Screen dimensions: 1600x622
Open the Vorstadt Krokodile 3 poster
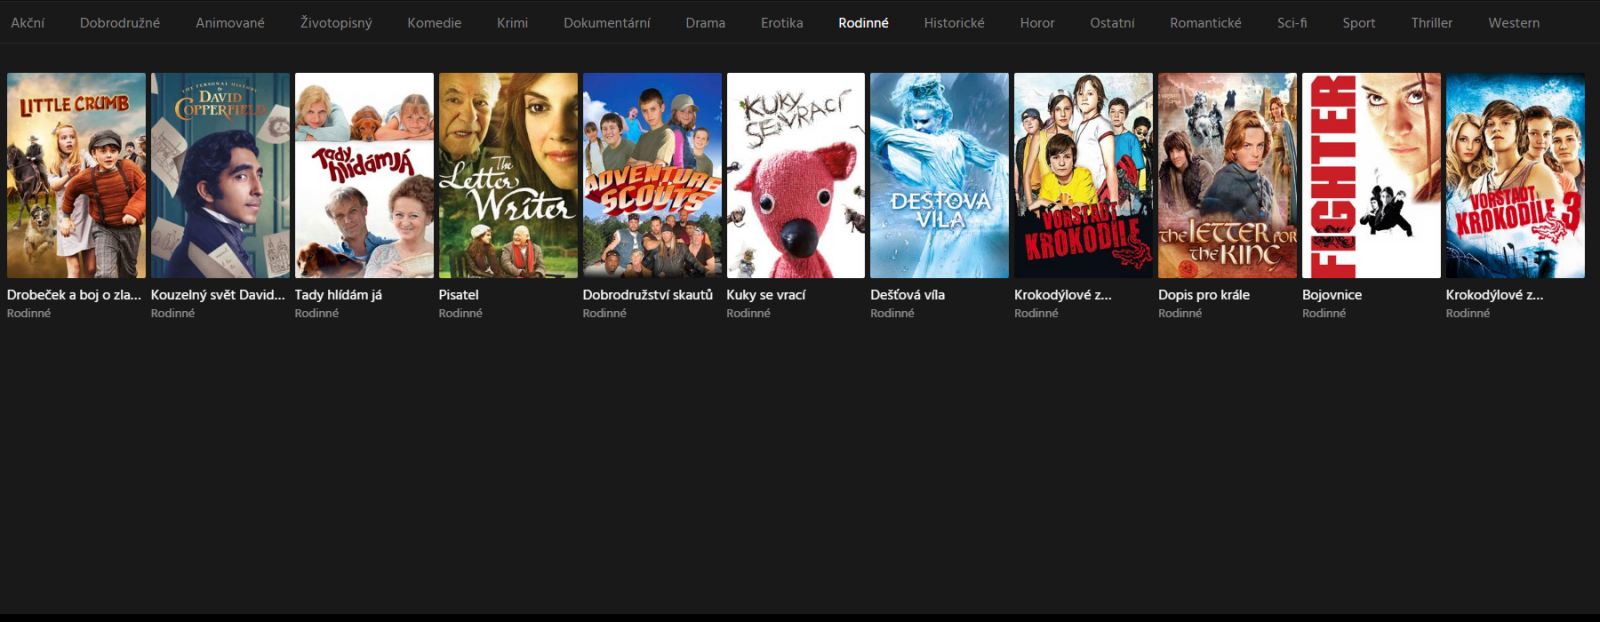(x=1515, y=175)
